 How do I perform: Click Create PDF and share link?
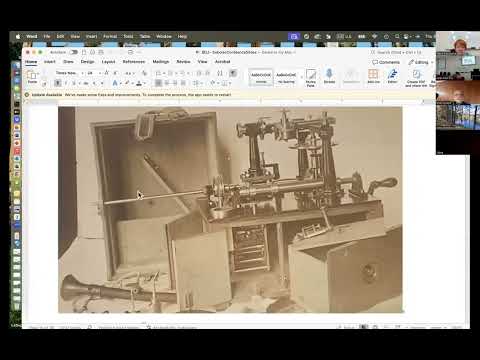point(416,78)
